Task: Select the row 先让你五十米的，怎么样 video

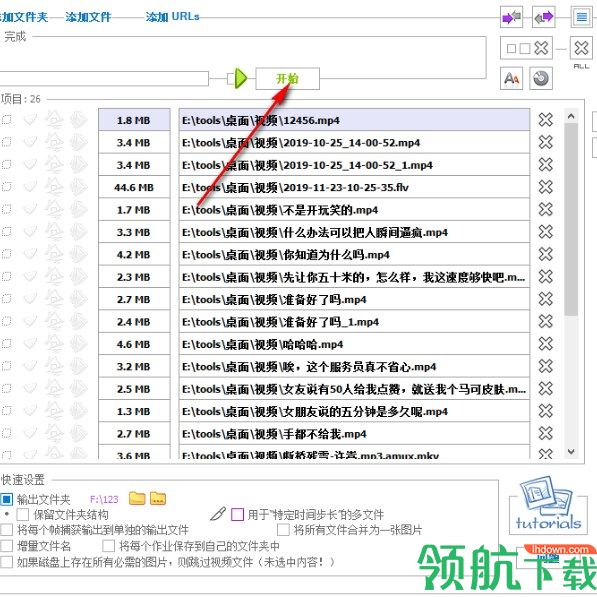Action: click(x=354, y=277)
